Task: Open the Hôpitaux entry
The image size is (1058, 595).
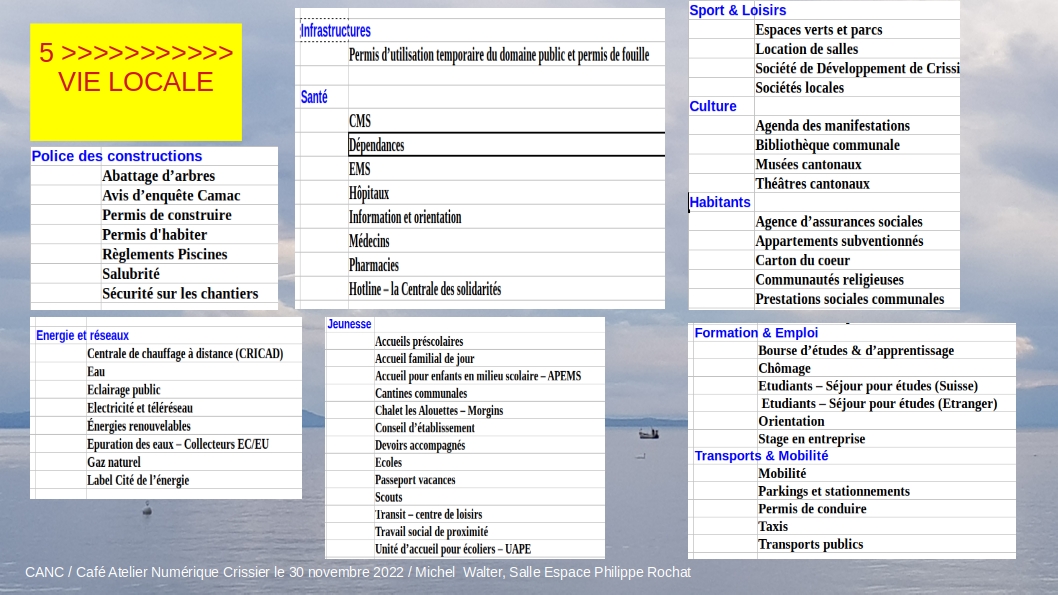Action: (369, 194)
